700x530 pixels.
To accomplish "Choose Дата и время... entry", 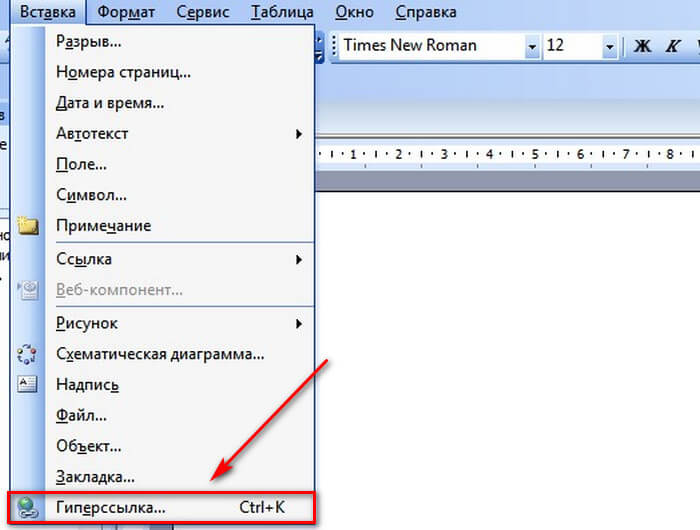I will pos(162,103).
